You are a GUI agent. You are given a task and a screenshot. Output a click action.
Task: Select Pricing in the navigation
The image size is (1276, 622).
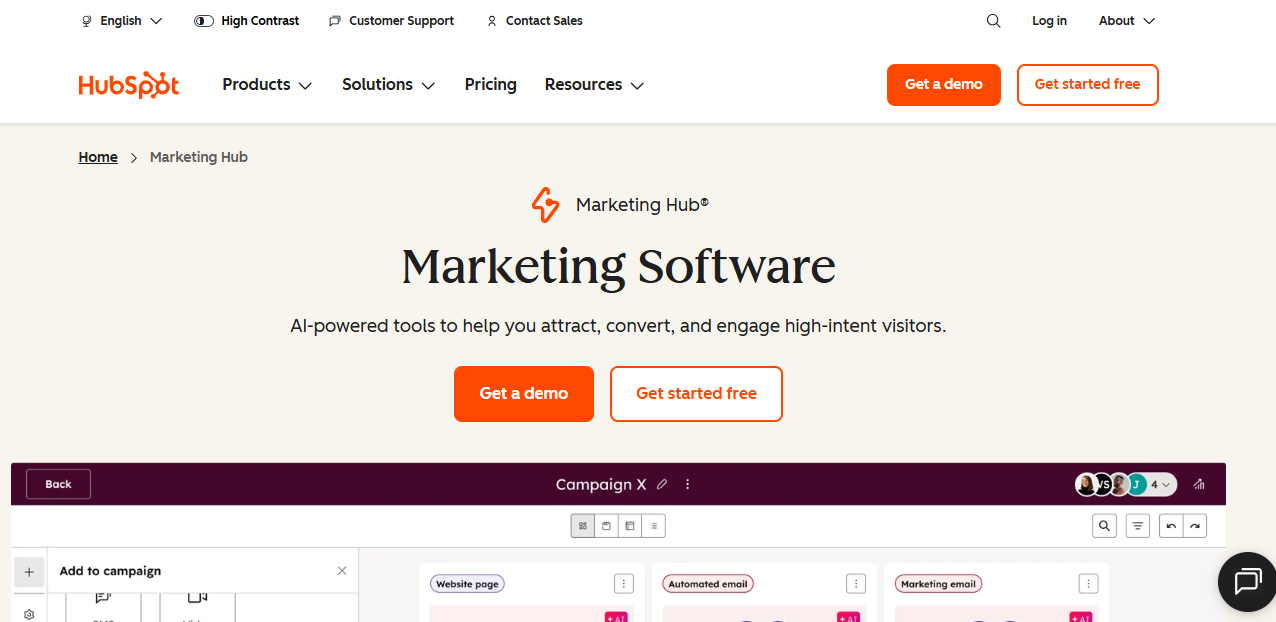pyautogui.click(x=490, y=85)
